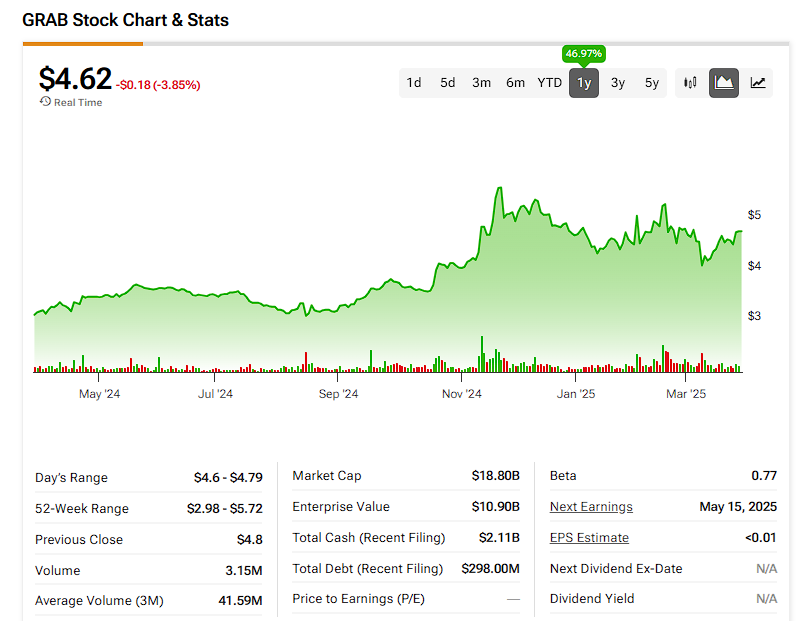
Task: Switch to candlestick chart view
Action: (690, 83)
